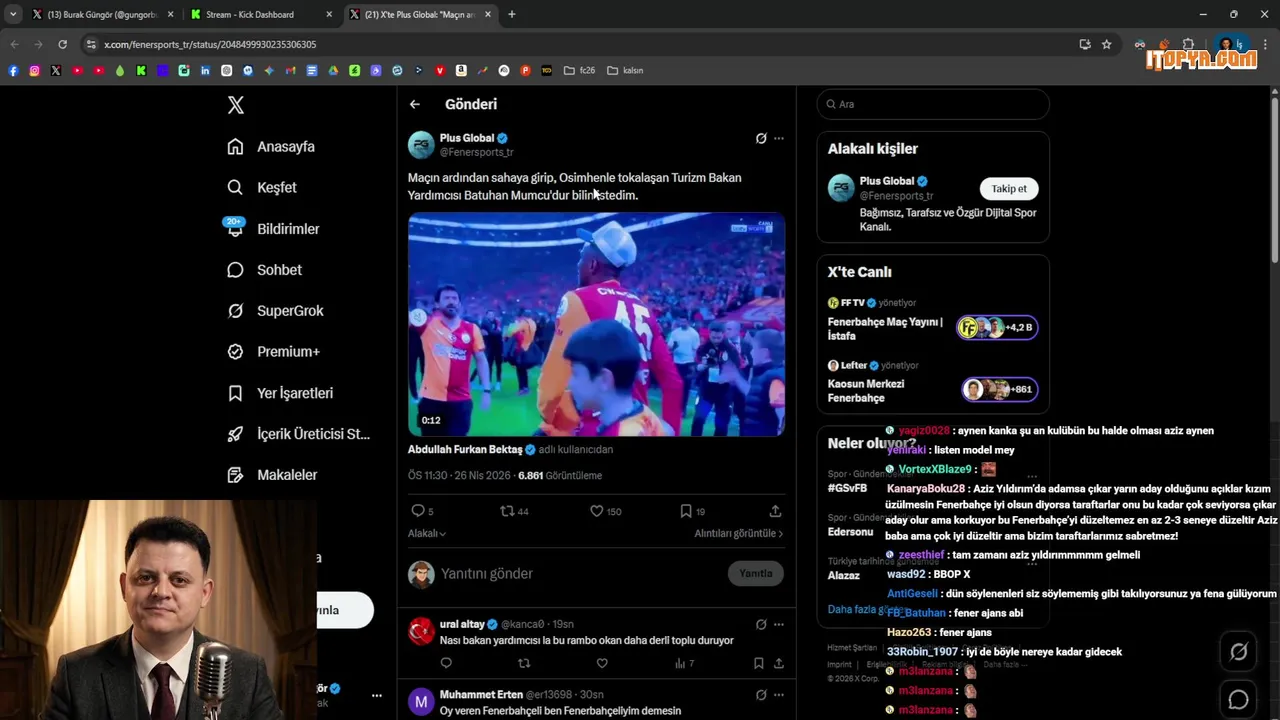Open Yer İşaretleri bookmarks
This screenshot has height=720, width=1280.
point(280,393)
